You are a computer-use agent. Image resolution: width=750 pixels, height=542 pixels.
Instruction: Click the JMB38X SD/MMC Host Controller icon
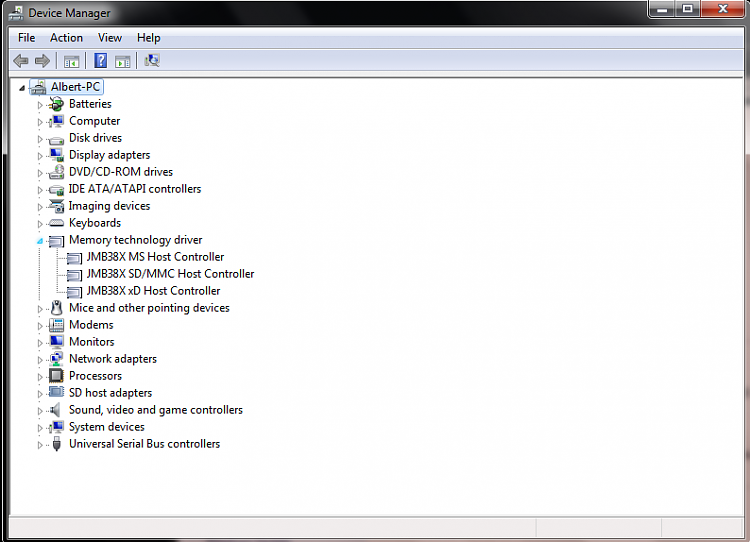[x=74, y=275]
